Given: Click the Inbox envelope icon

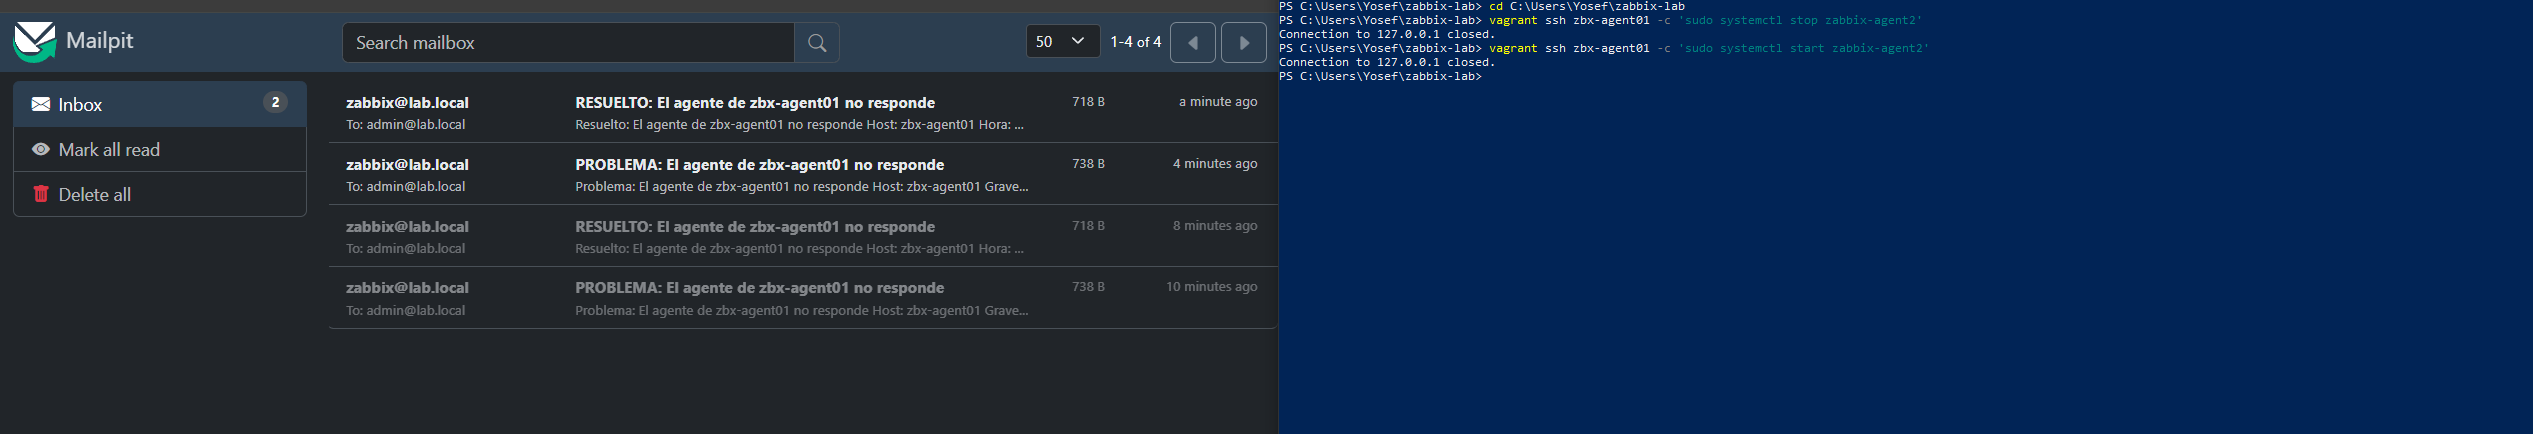Looking at the screenshot, I should (41, 104).
